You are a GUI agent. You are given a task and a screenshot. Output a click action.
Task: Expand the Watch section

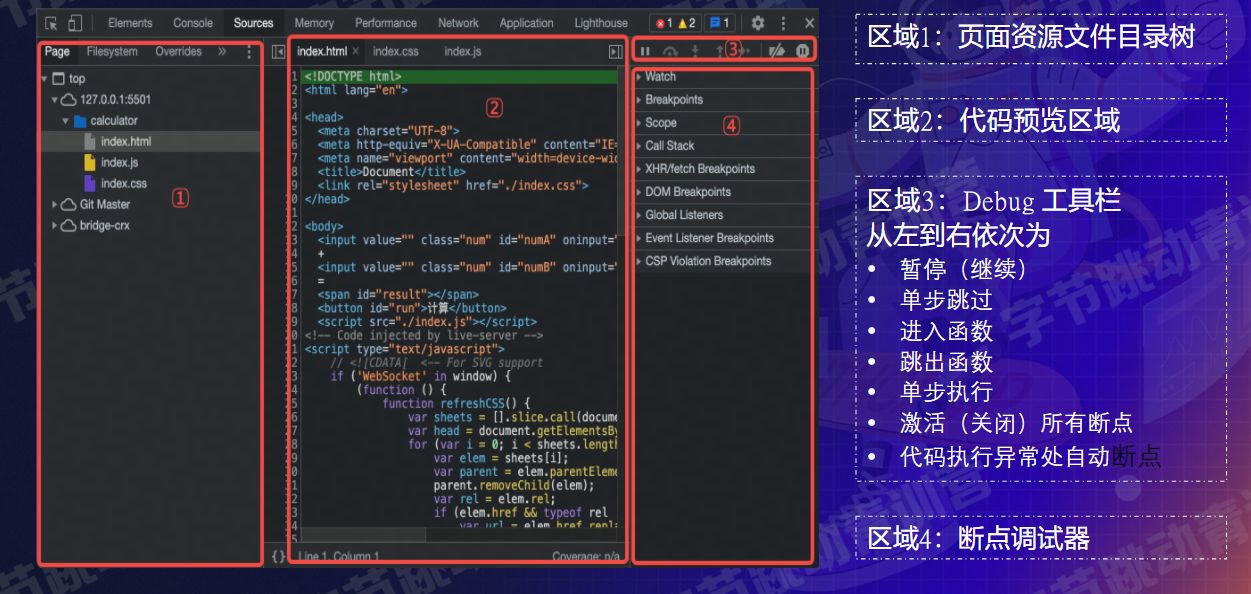[660, 77]
